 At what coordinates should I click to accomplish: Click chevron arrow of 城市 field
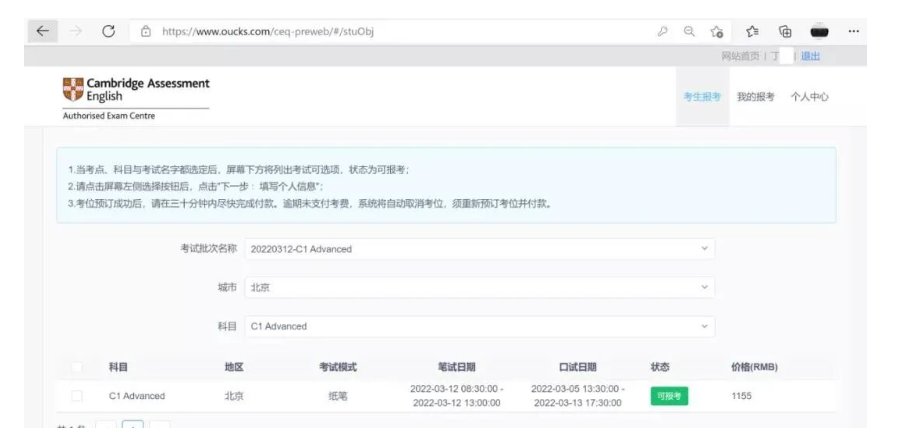pos(705,287)
